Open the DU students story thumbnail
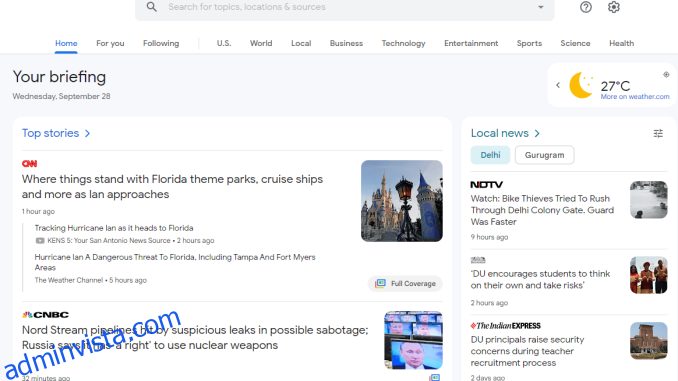 (648, 275)
